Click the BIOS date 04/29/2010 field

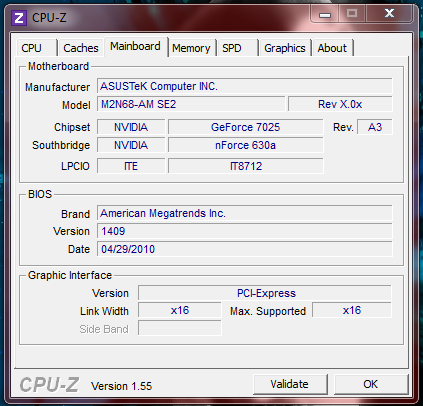pos(245,249)
